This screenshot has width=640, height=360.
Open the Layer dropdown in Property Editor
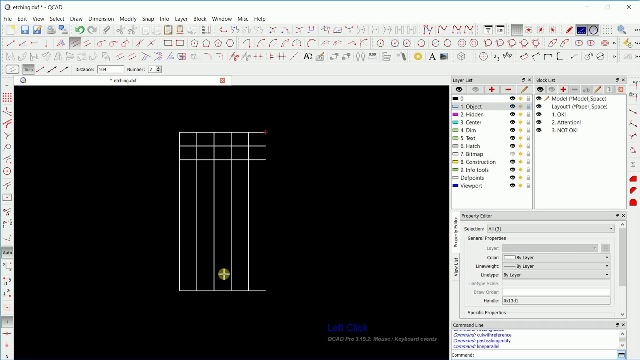coord(550,248)
